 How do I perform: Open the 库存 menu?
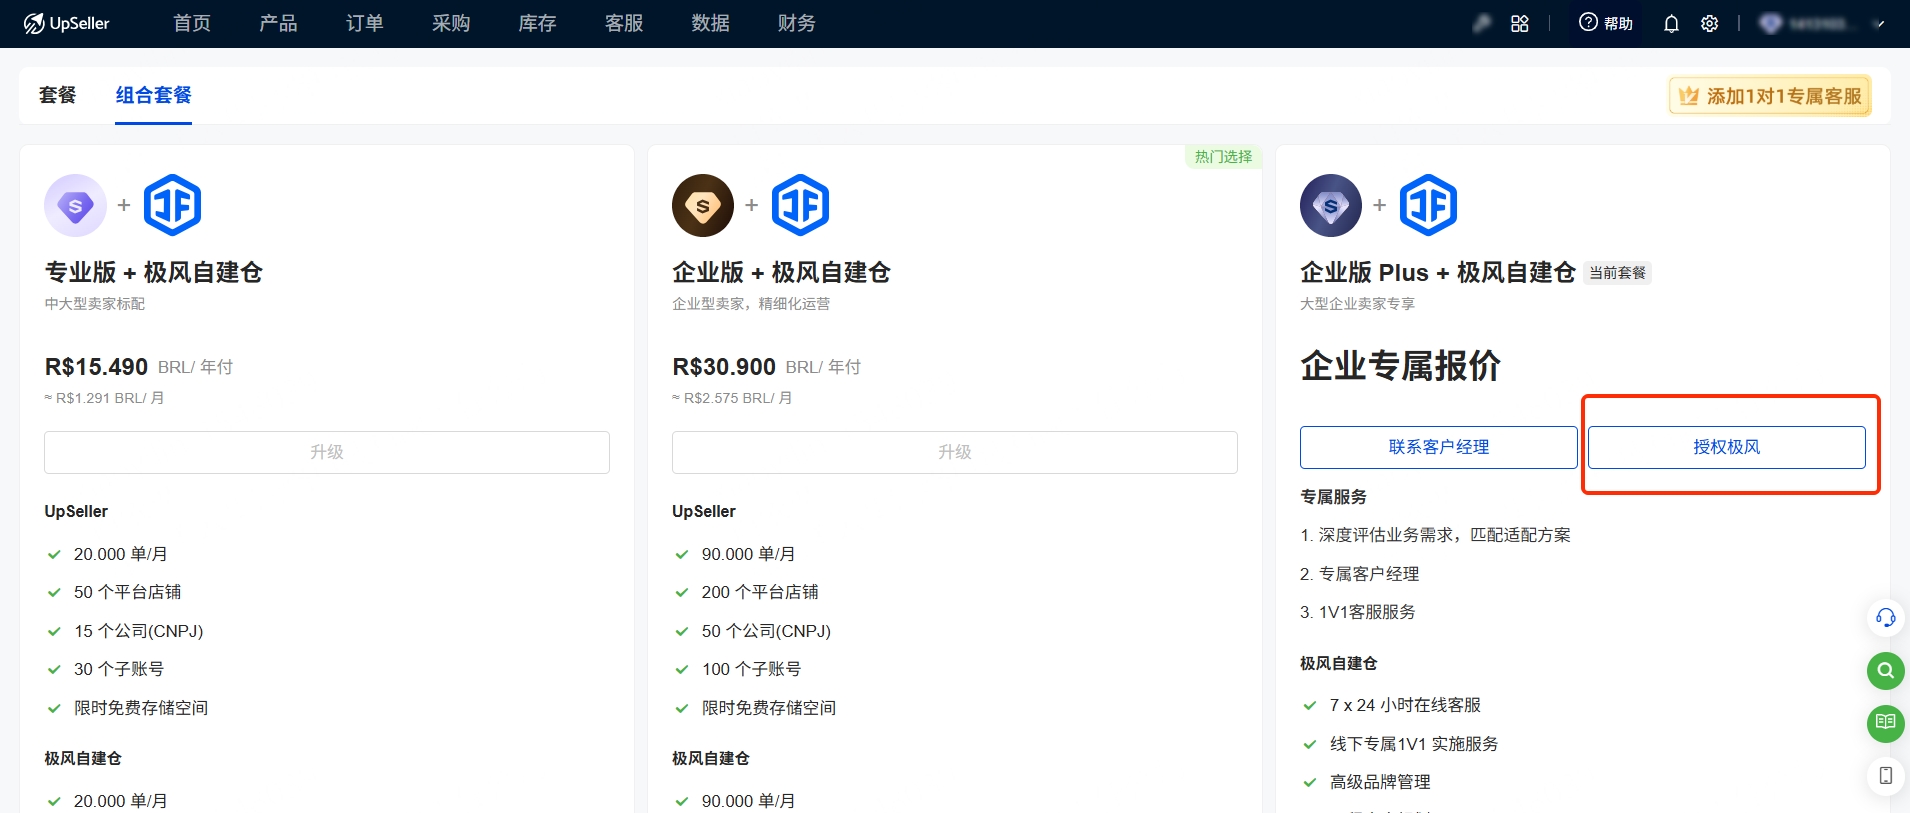[x=537, y=23]
